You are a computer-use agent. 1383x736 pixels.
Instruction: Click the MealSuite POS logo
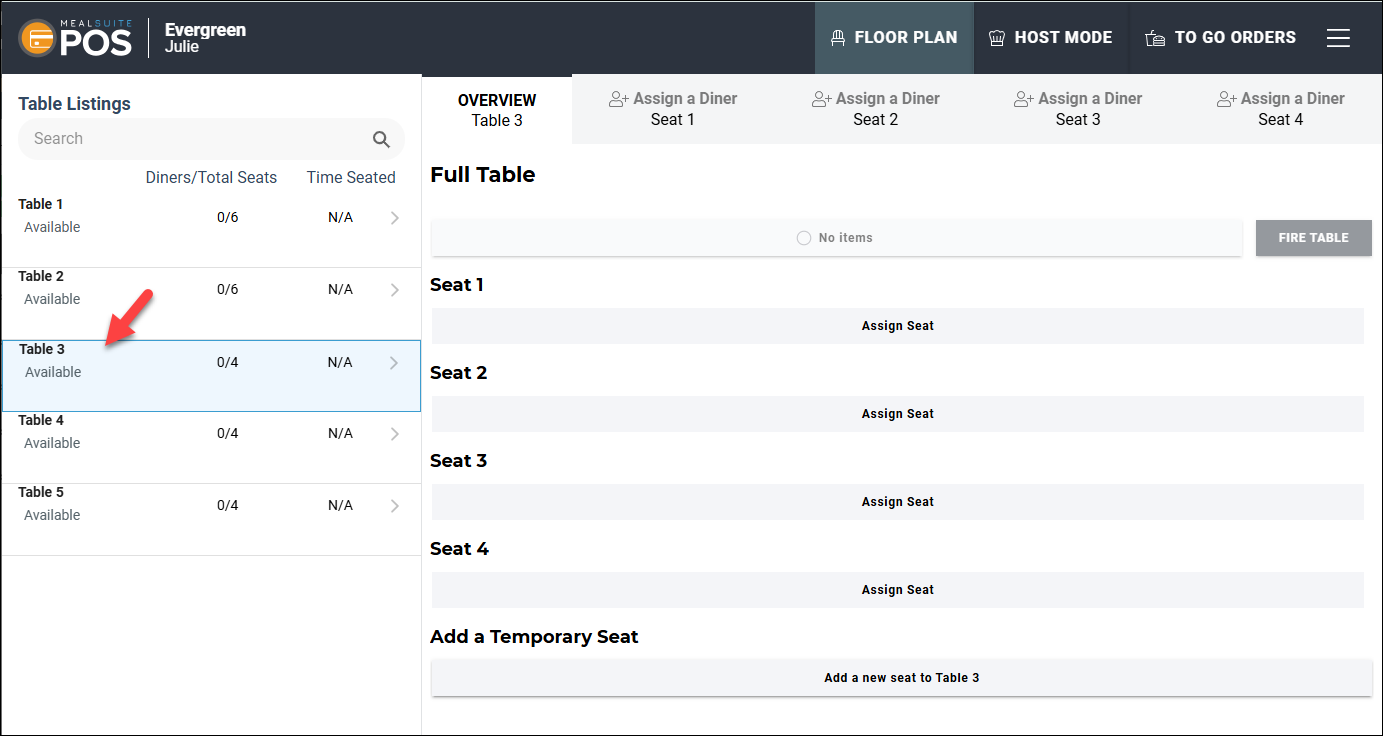pos(76,38)
